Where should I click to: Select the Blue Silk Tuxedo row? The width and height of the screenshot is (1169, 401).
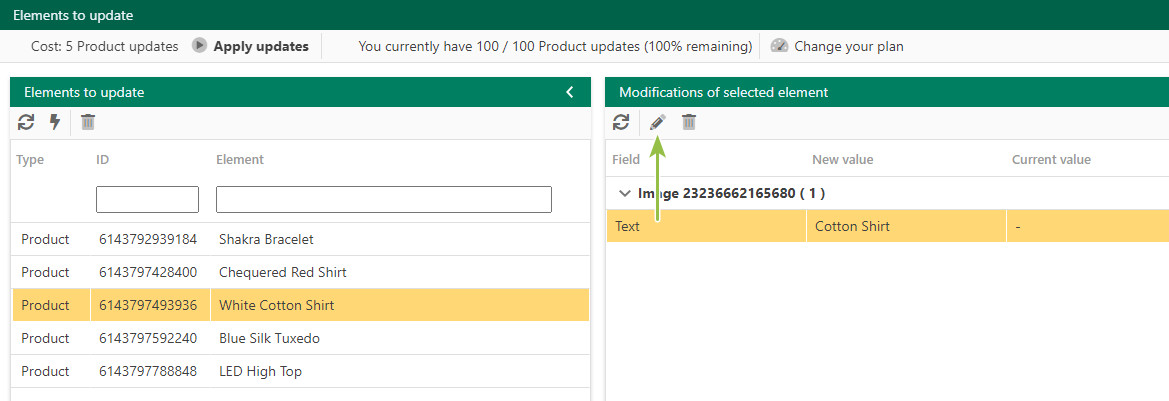(x=300, y=338)
